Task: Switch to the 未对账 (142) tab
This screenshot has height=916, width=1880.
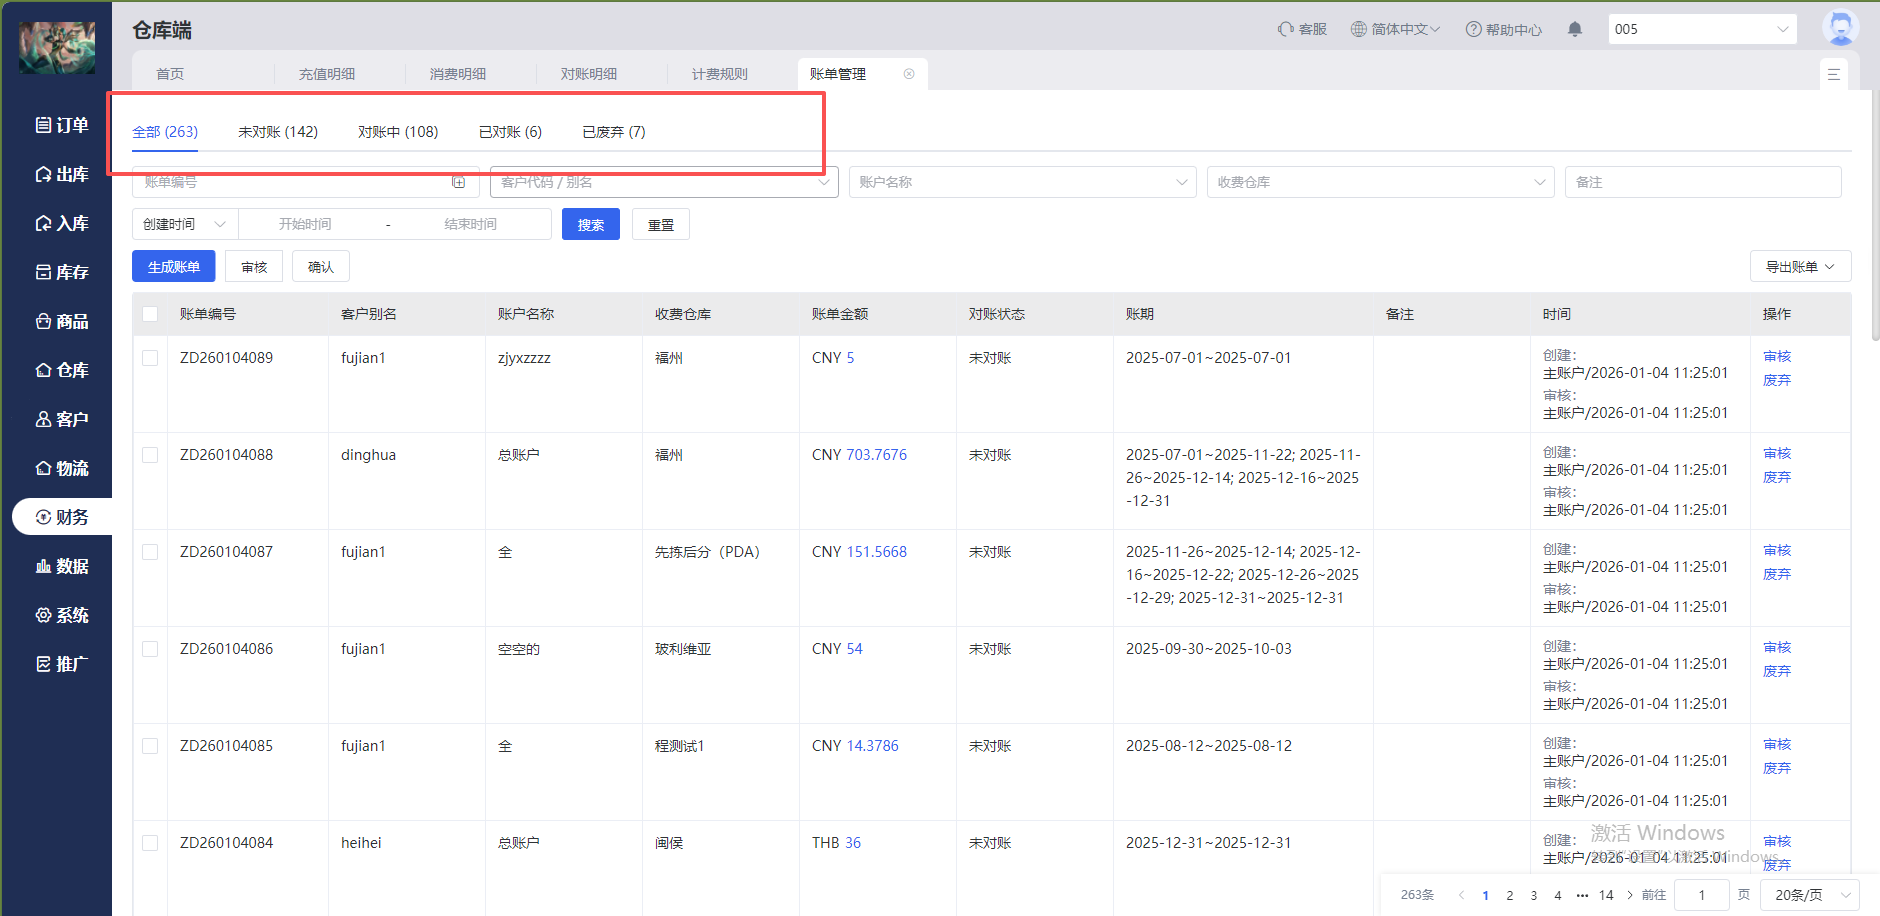Action: pyautogui.click(x=278, y=132)
